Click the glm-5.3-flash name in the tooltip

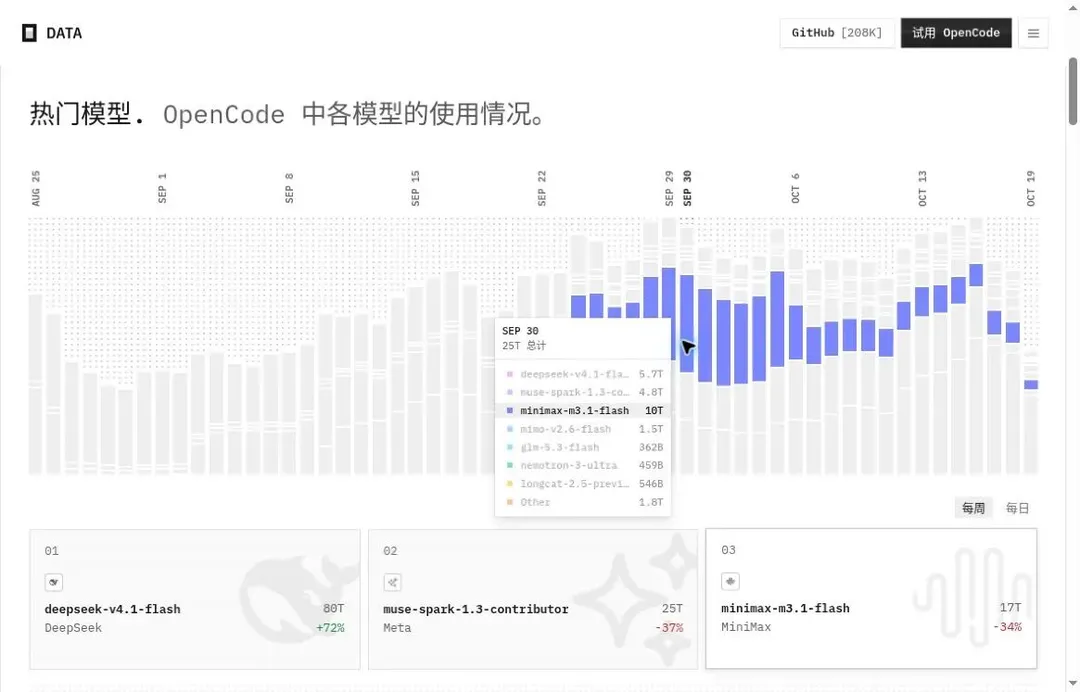tap(560, 448)
